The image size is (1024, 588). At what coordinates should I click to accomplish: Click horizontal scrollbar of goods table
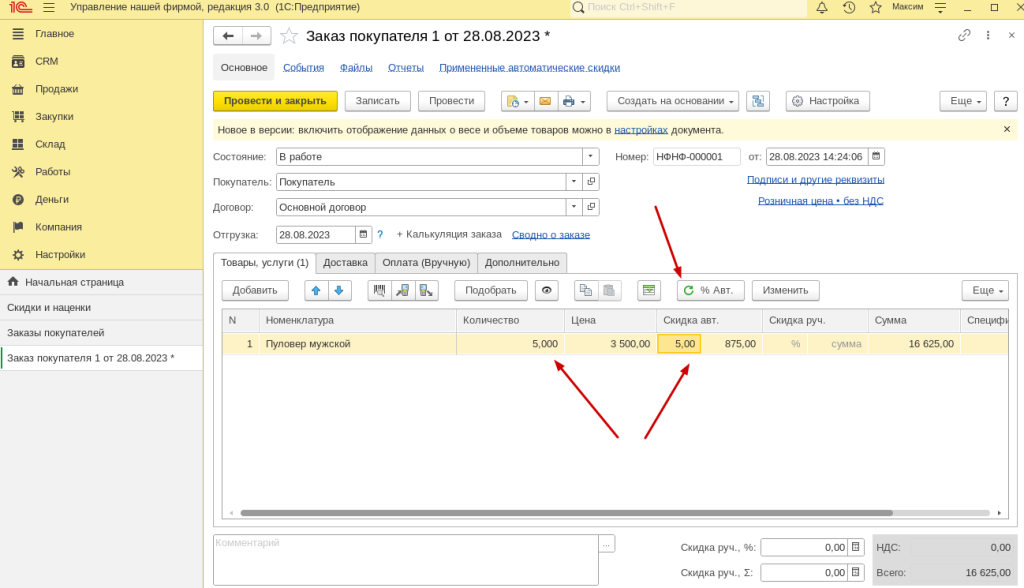pos(566,513)
